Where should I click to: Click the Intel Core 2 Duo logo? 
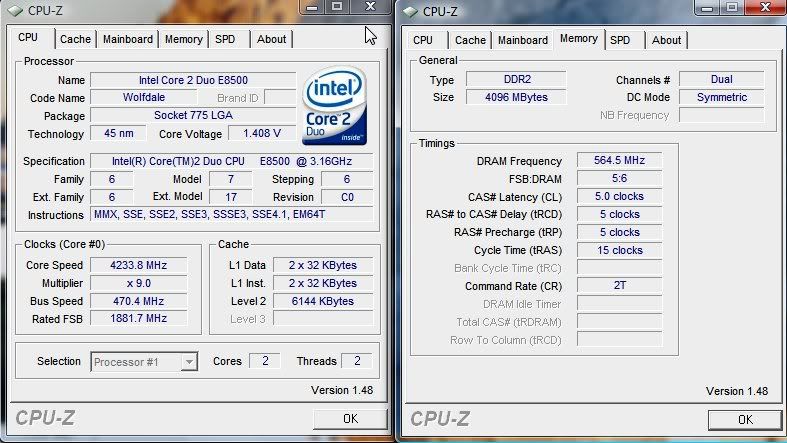[x=334, y=106]
